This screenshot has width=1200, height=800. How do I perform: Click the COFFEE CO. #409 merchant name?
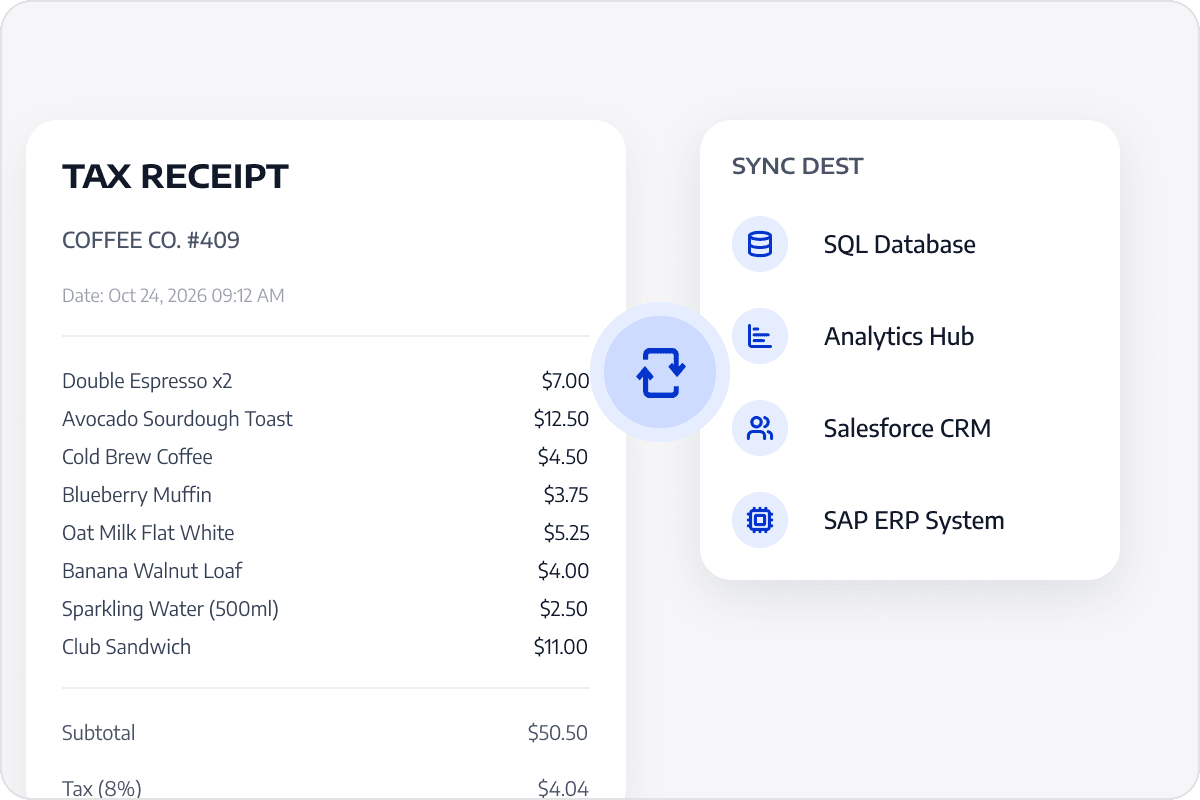(x=151, y=240)
